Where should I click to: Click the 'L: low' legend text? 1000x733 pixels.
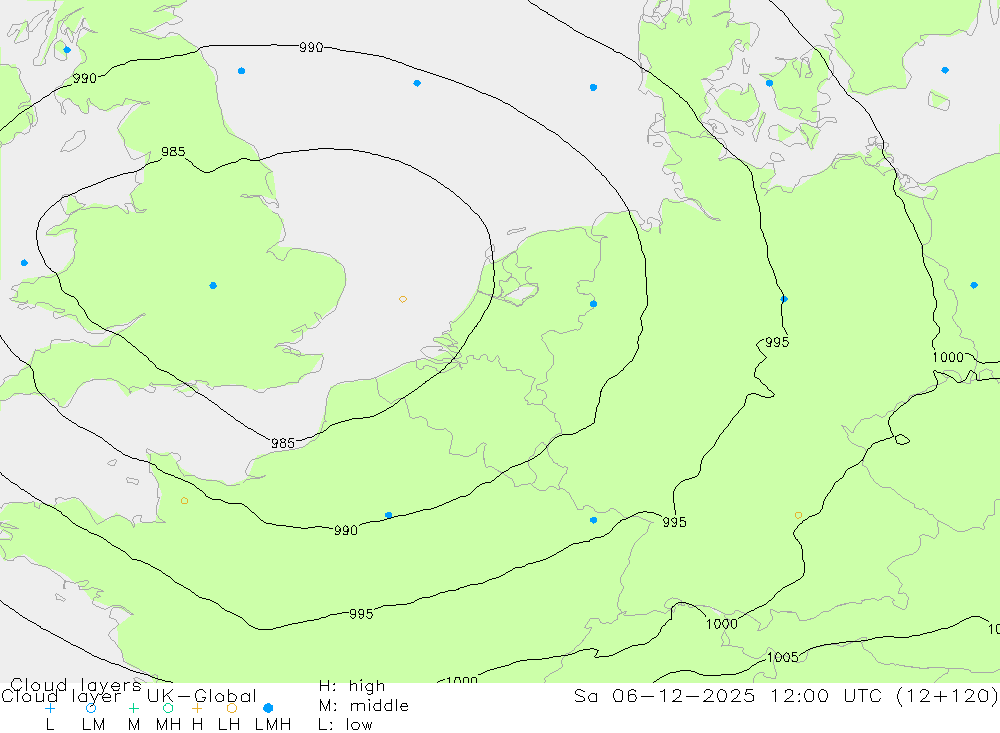[x=346, y=725]
